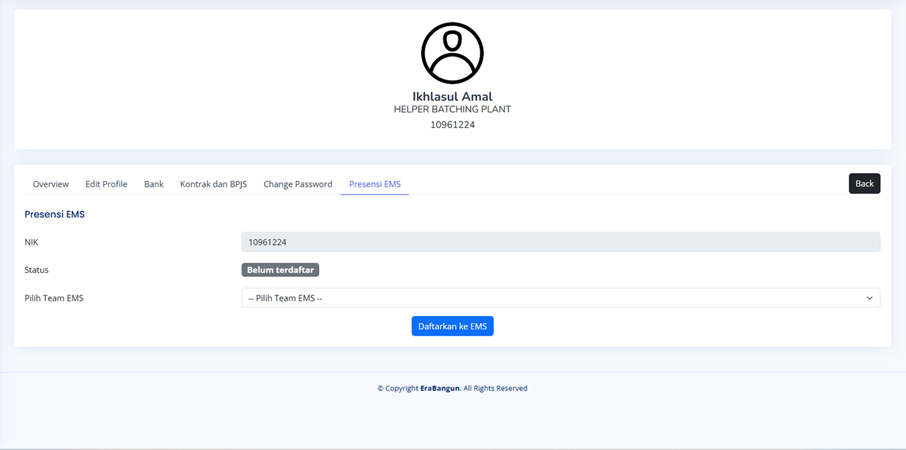Click the Daftarkan ke EMS button
The height and width of the screenshot is (450, 906).
452,326
